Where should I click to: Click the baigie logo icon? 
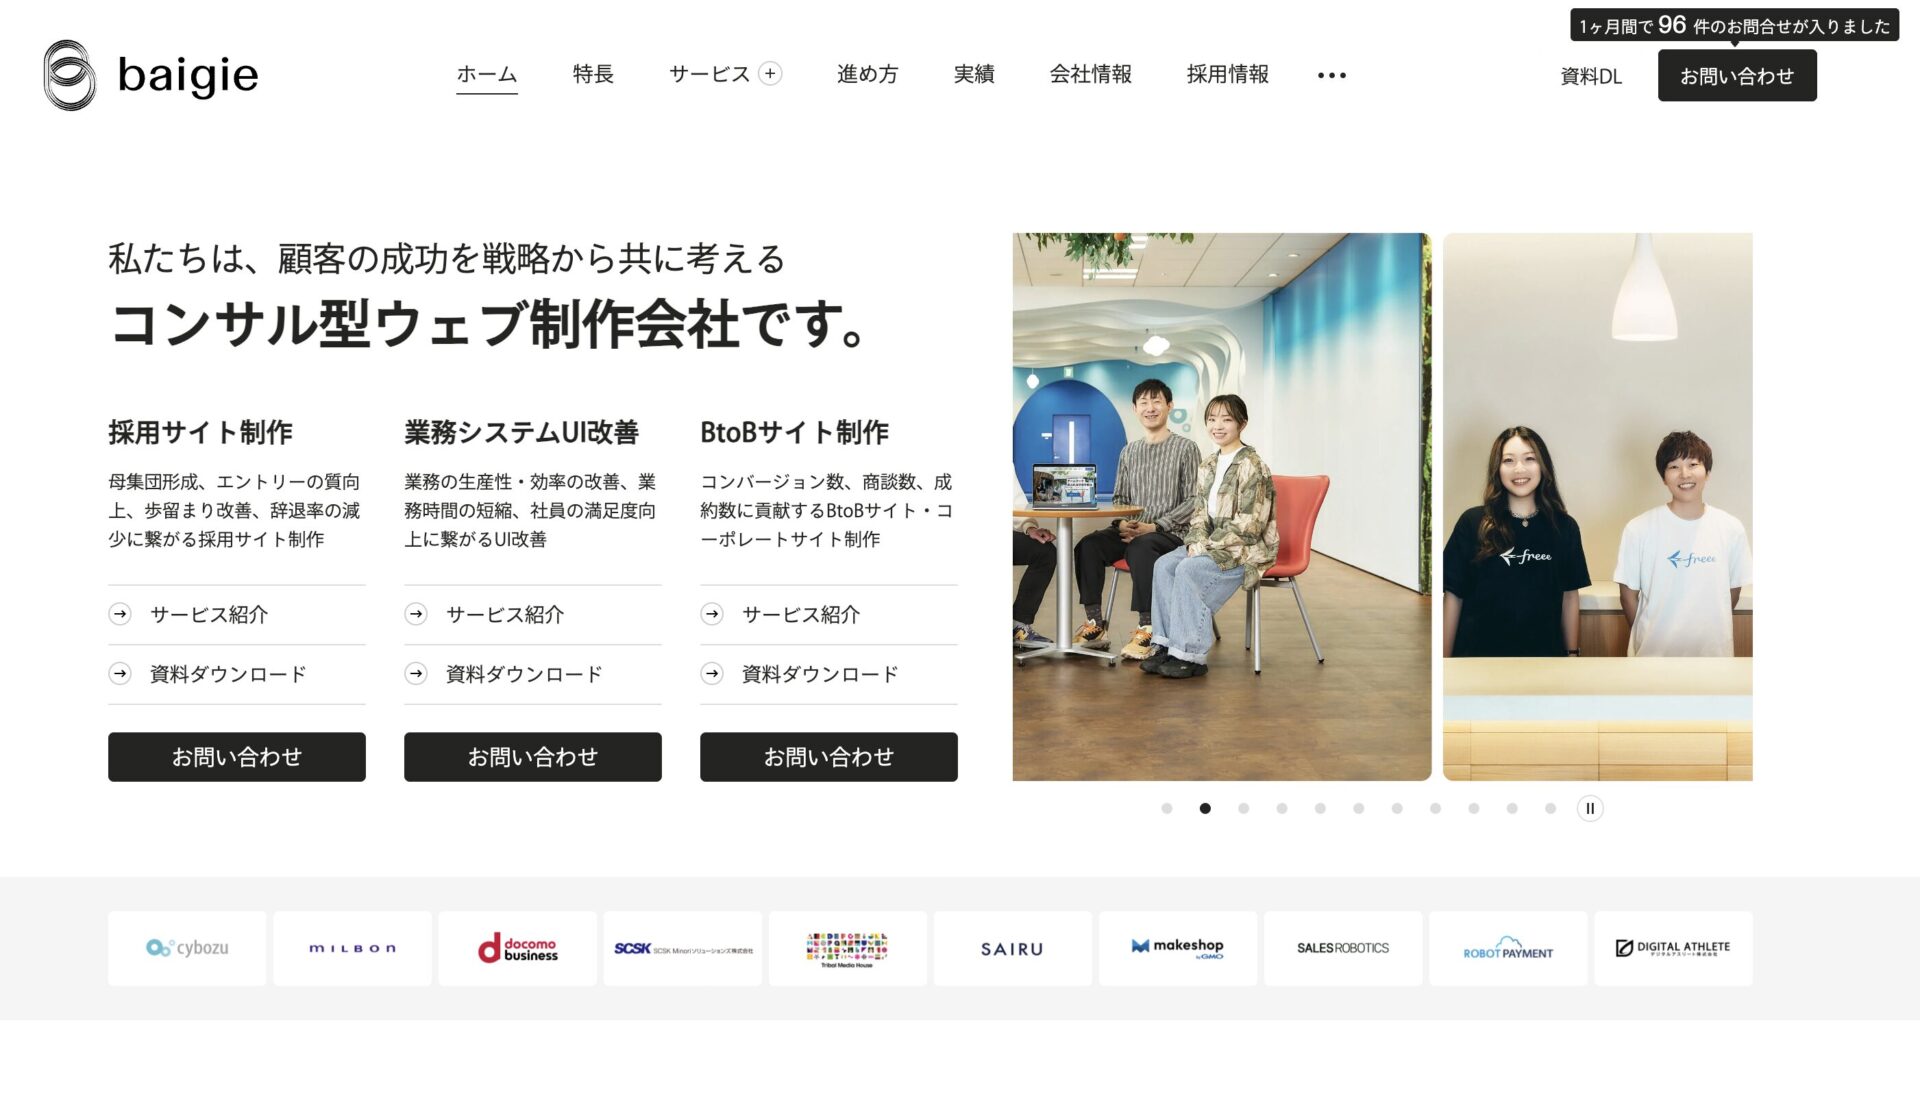[x=70, y=75]
